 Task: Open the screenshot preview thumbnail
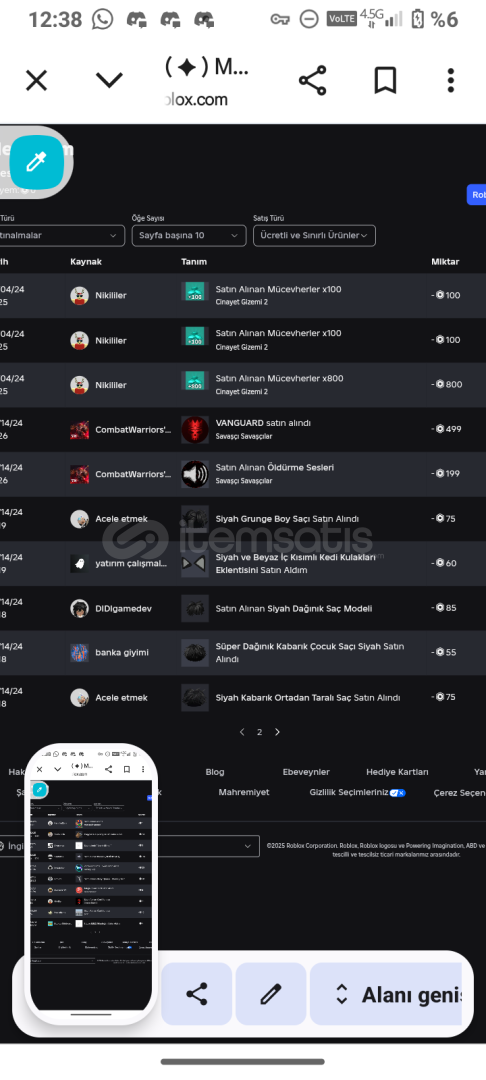pos(91,884)
